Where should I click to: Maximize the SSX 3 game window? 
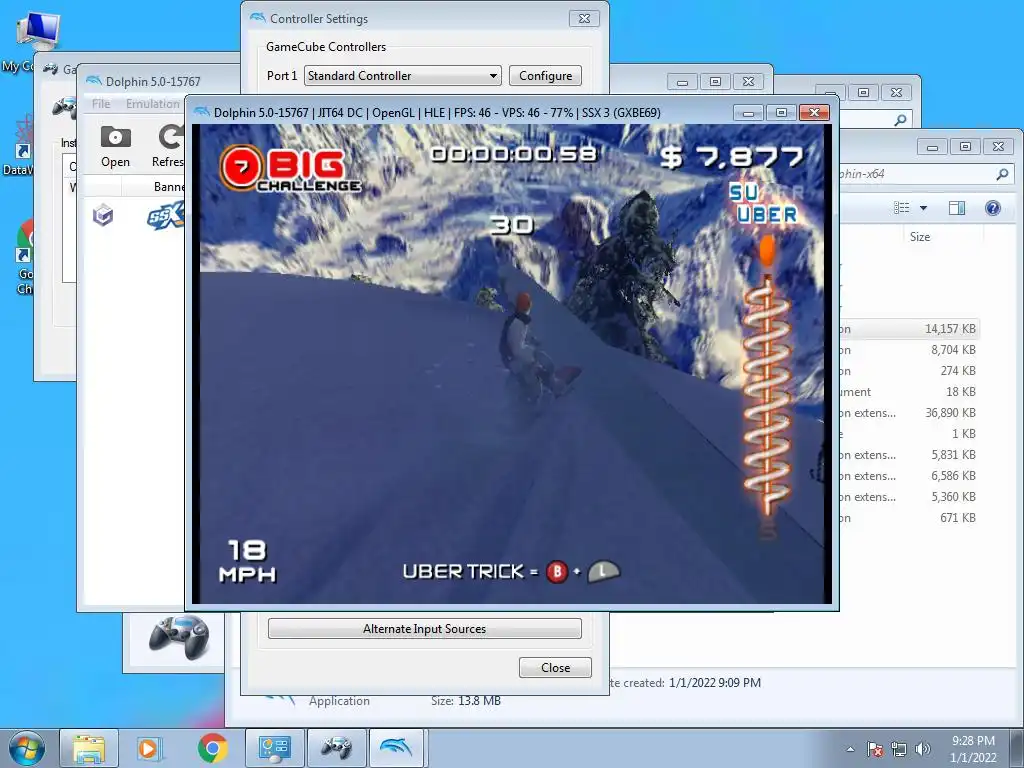coord(781,113)
